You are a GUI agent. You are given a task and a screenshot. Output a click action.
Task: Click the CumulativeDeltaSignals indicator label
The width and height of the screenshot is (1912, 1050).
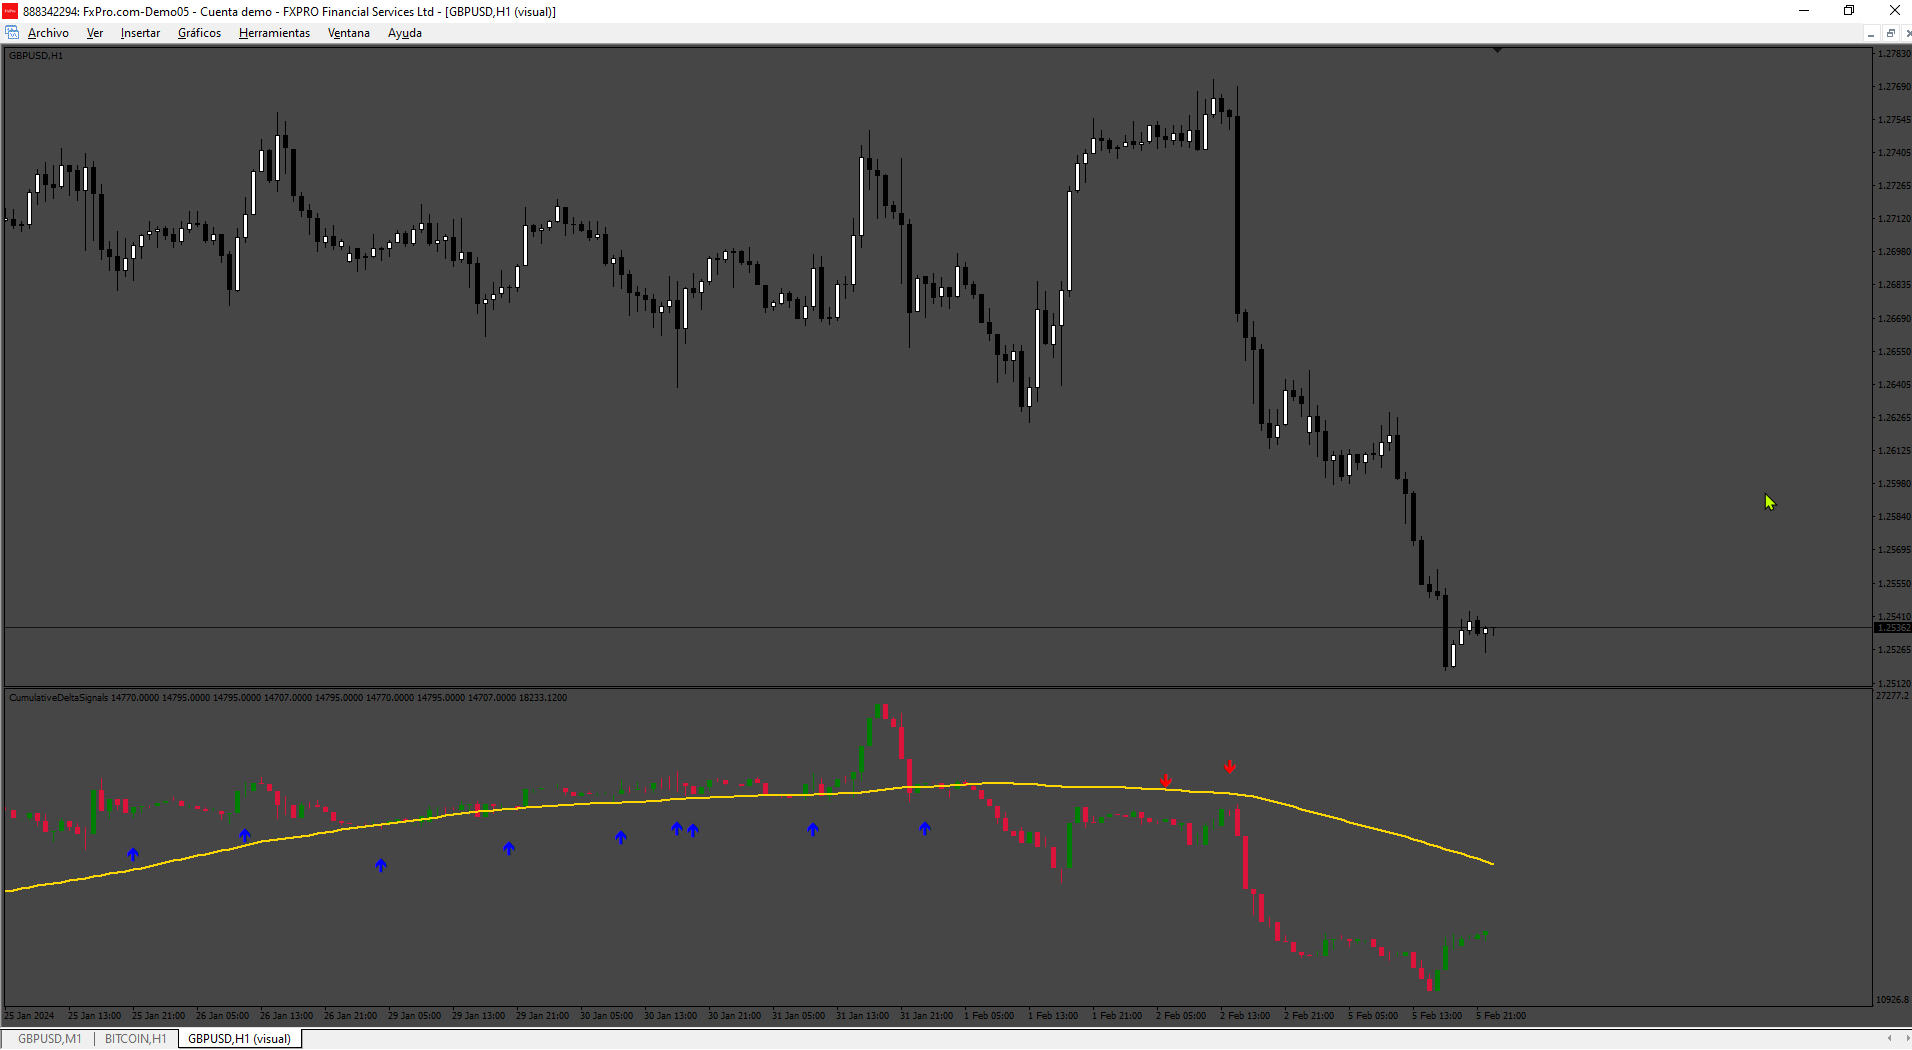point(288,698)
